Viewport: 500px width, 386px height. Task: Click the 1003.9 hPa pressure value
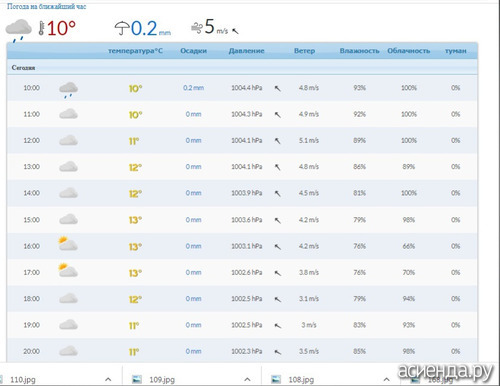(x=247, y=193)
